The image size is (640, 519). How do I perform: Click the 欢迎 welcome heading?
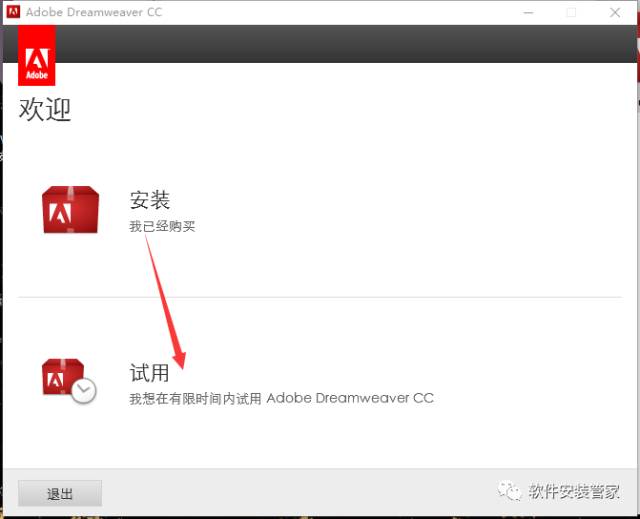pyautogui.click(x=46, y=109)
